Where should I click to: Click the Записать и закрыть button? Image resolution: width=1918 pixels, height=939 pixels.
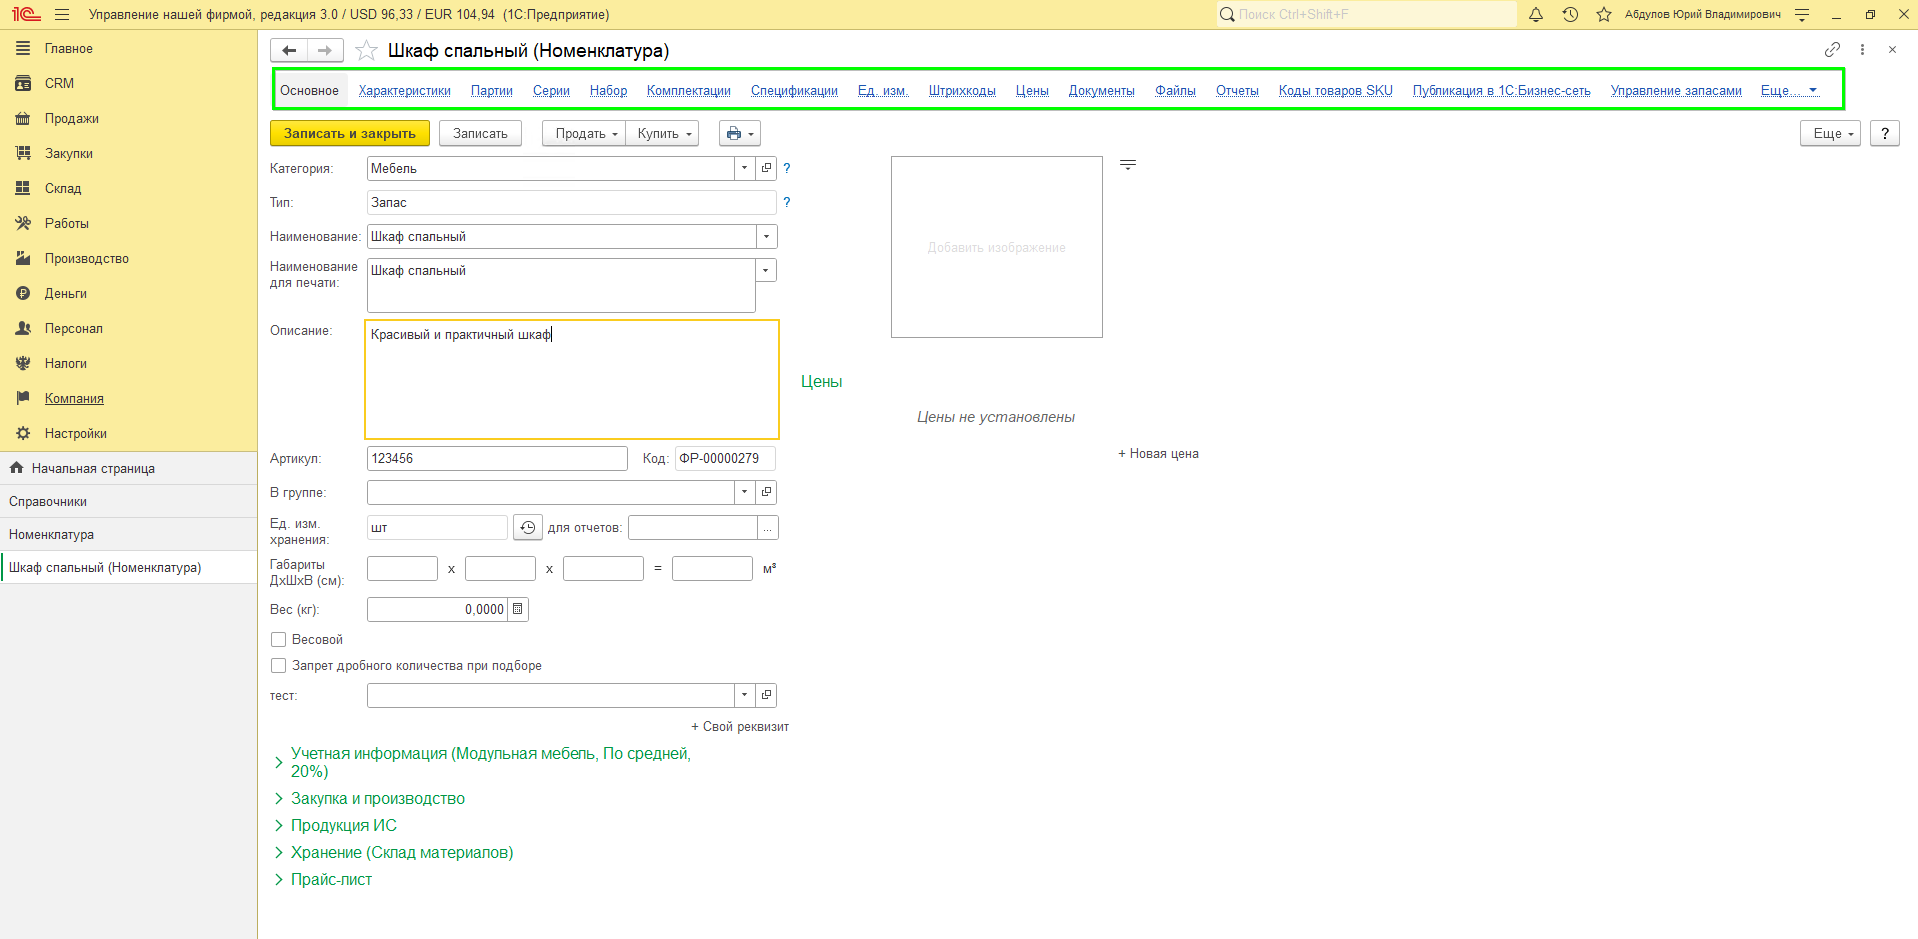click(x=350, y=133)
